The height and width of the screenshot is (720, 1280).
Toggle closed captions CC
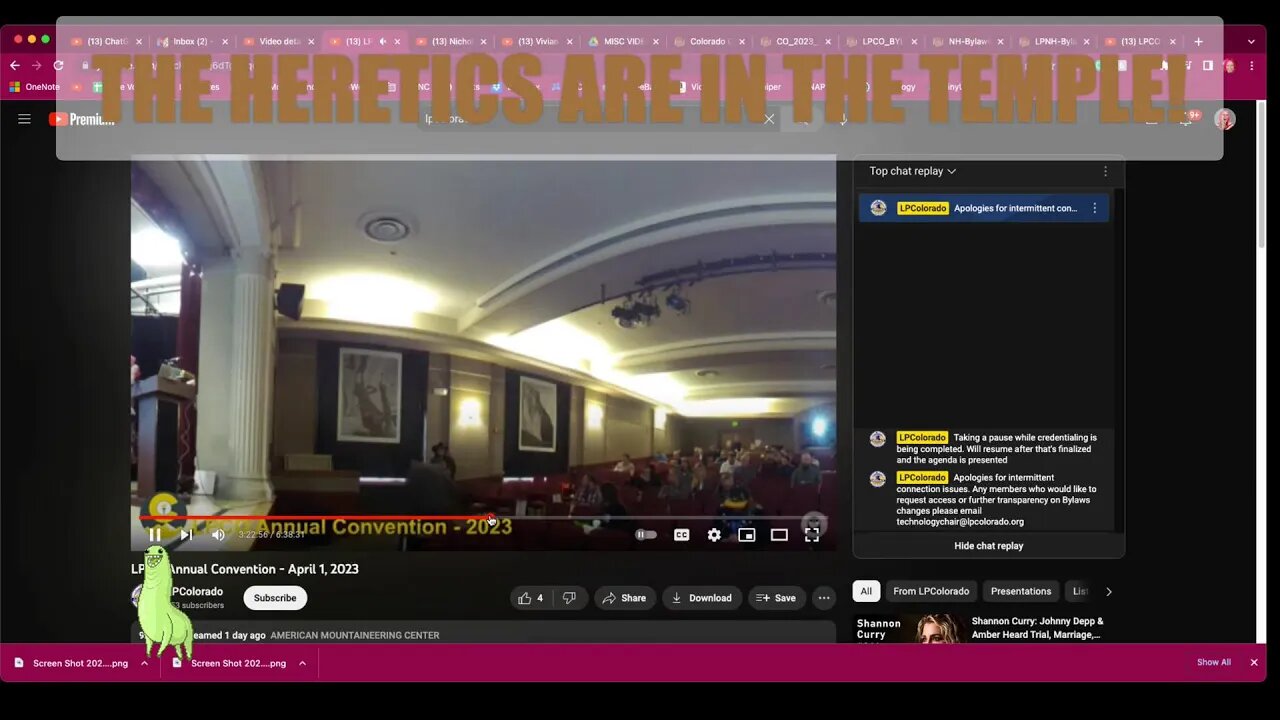click(681, 535)
